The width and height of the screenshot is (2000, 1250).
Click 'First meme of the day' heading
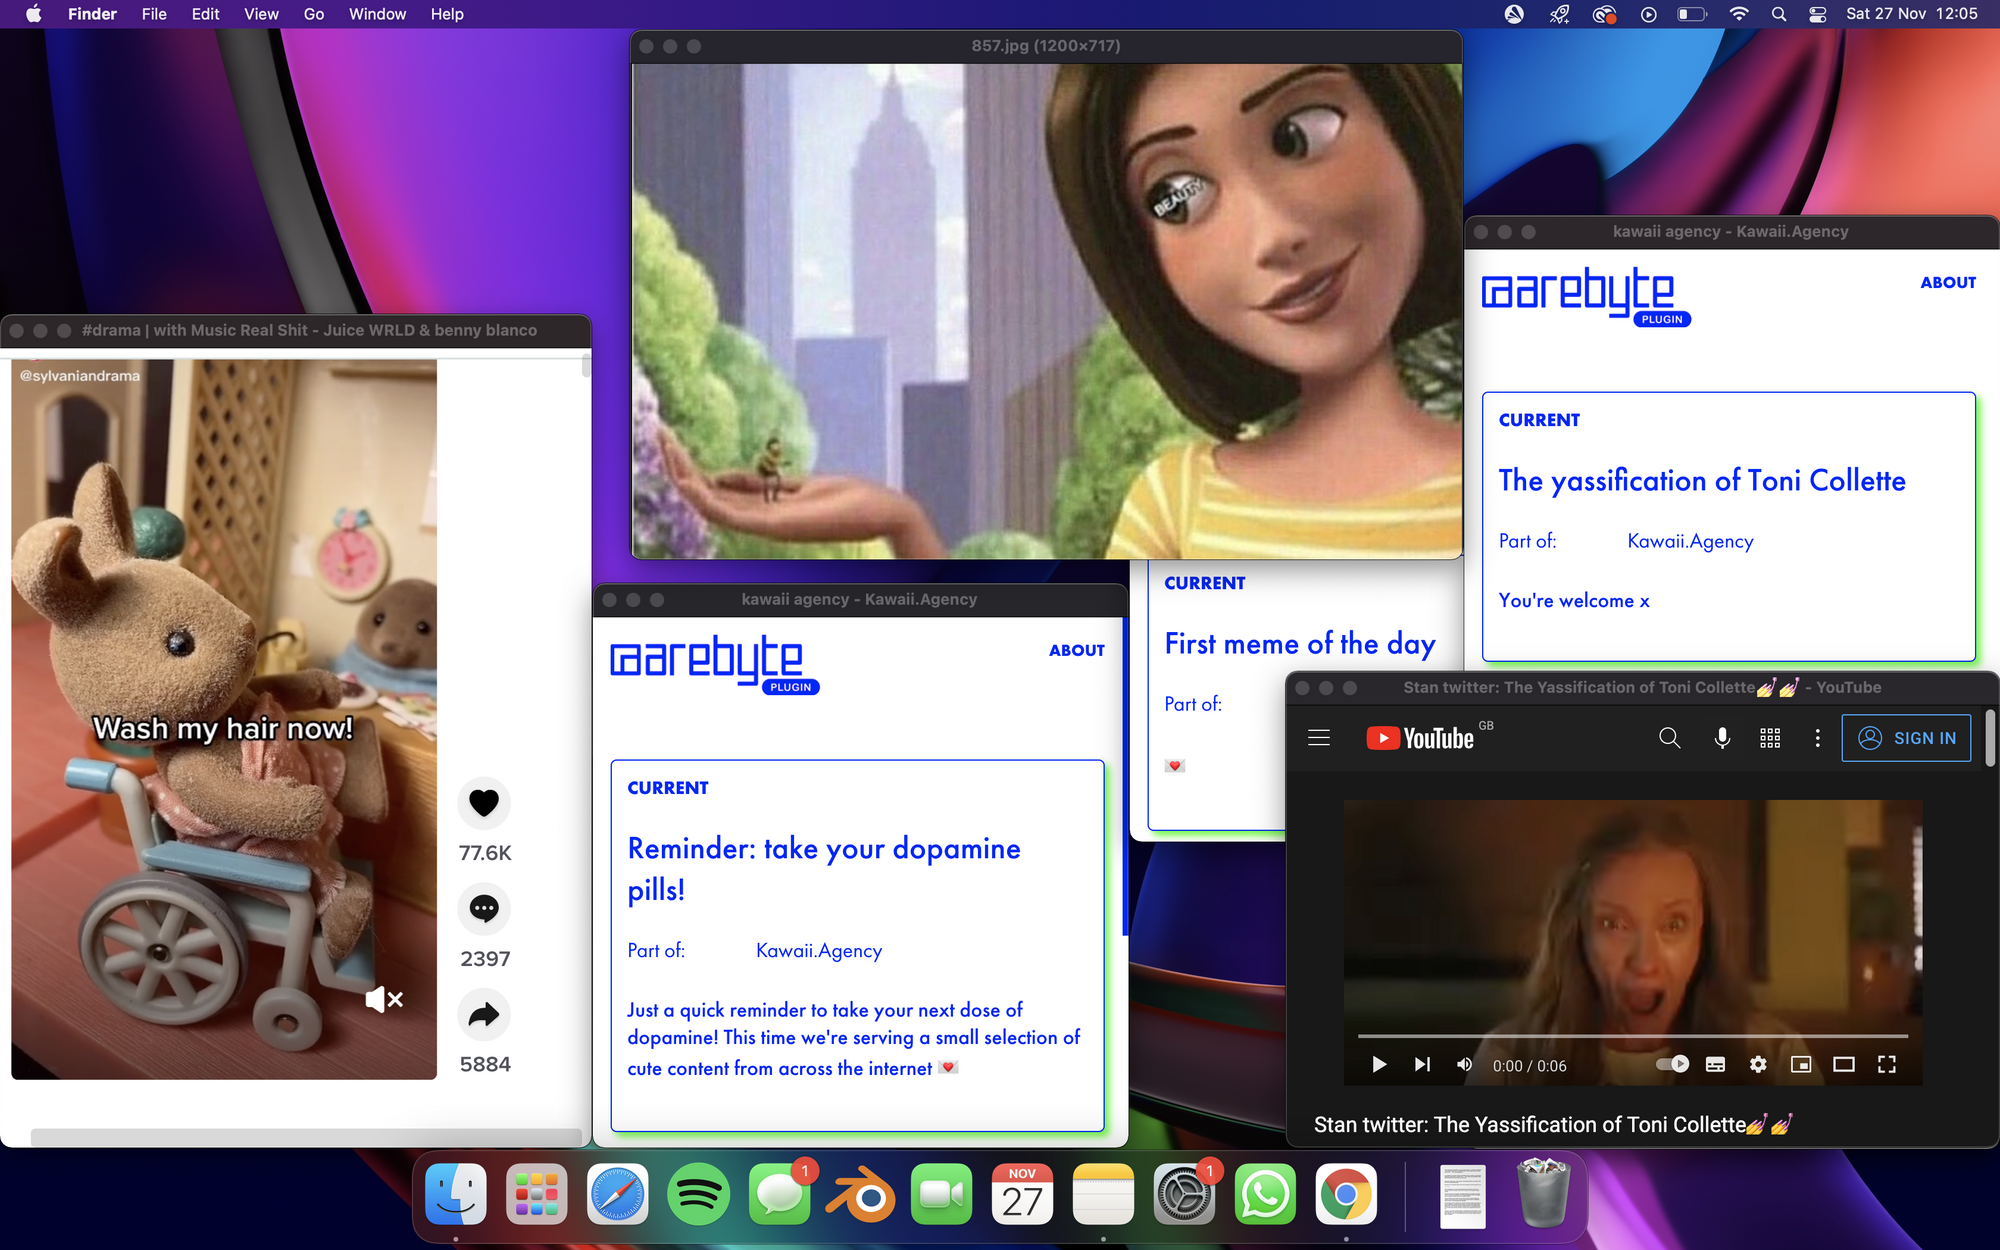point(1300,643)
